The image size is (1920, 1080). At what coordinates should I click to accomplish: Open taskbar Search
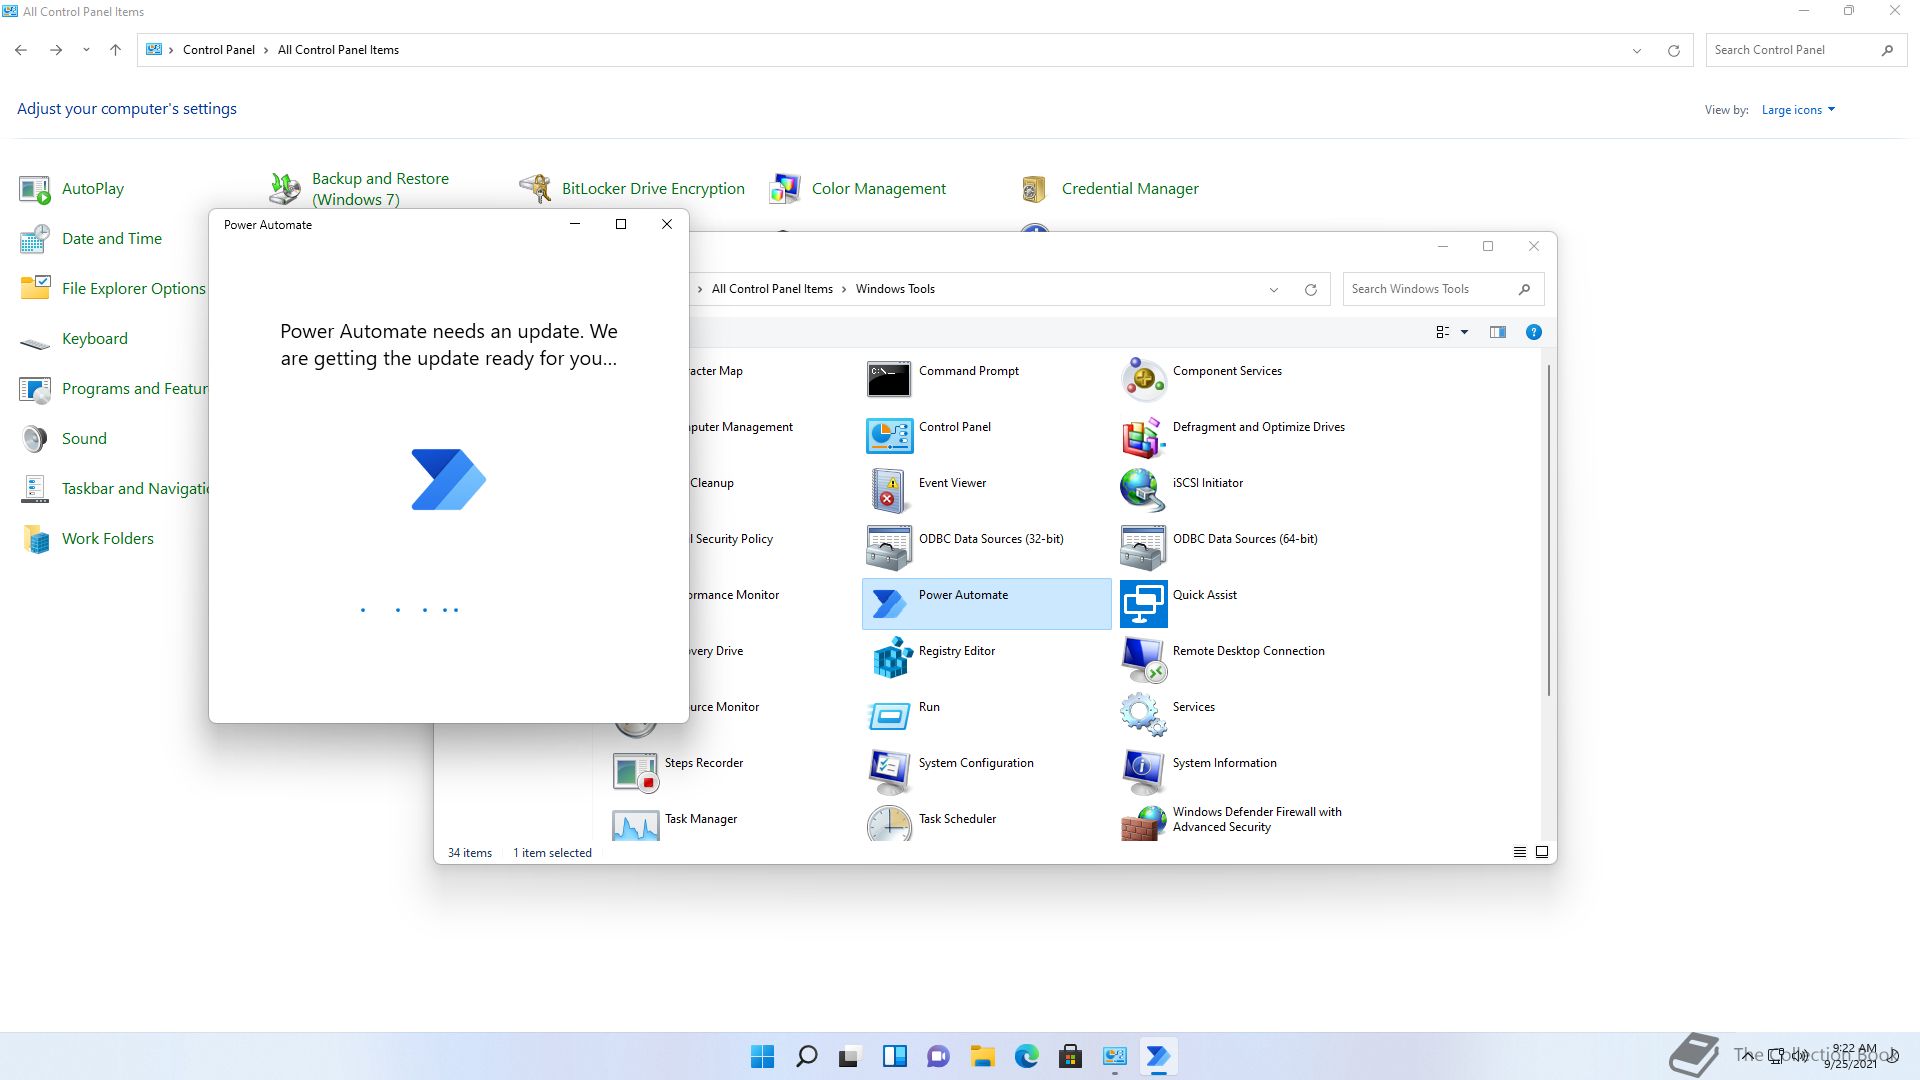pos(806,1056)
